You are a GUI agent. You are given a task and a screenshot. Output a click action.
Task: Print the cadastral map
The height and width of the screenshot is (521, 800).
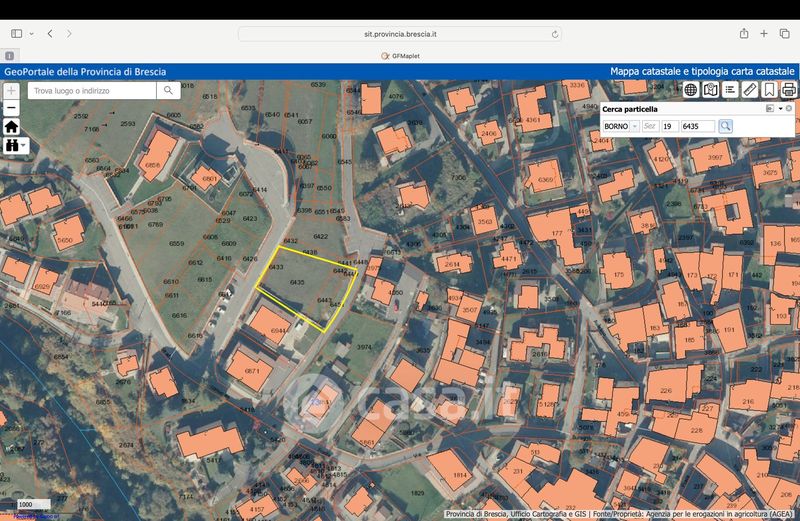[x=788, y=90]
